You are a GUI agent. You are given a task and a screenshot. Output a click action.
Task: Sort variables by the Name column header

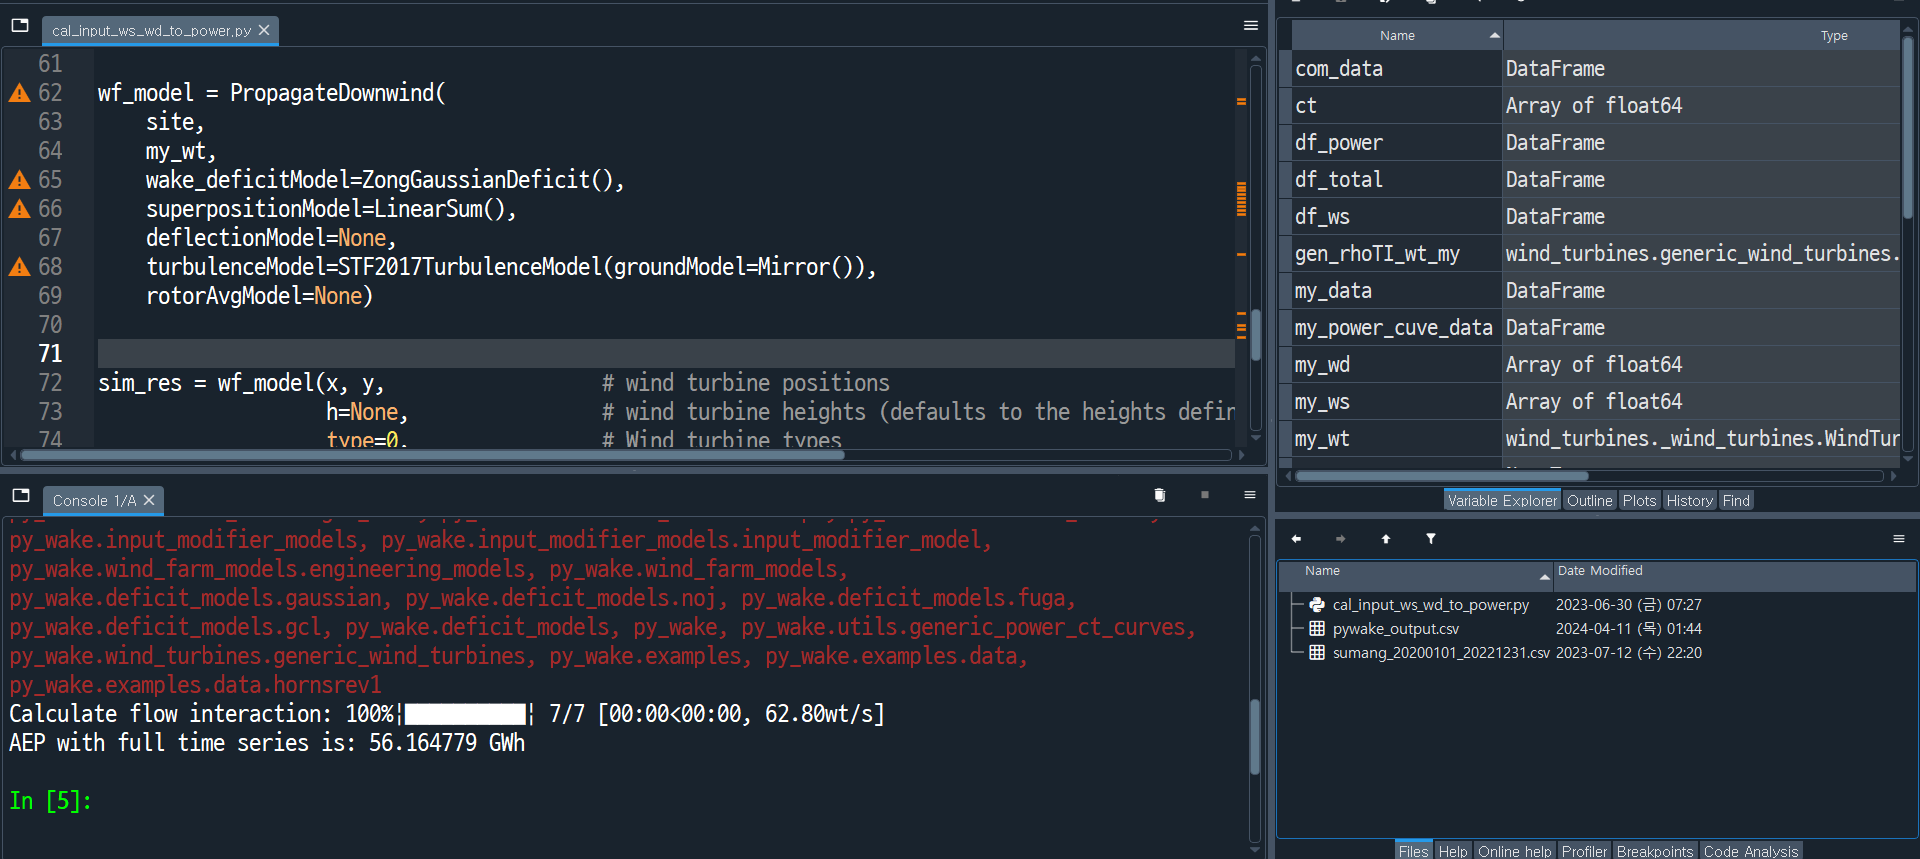tap(1397, 35)
